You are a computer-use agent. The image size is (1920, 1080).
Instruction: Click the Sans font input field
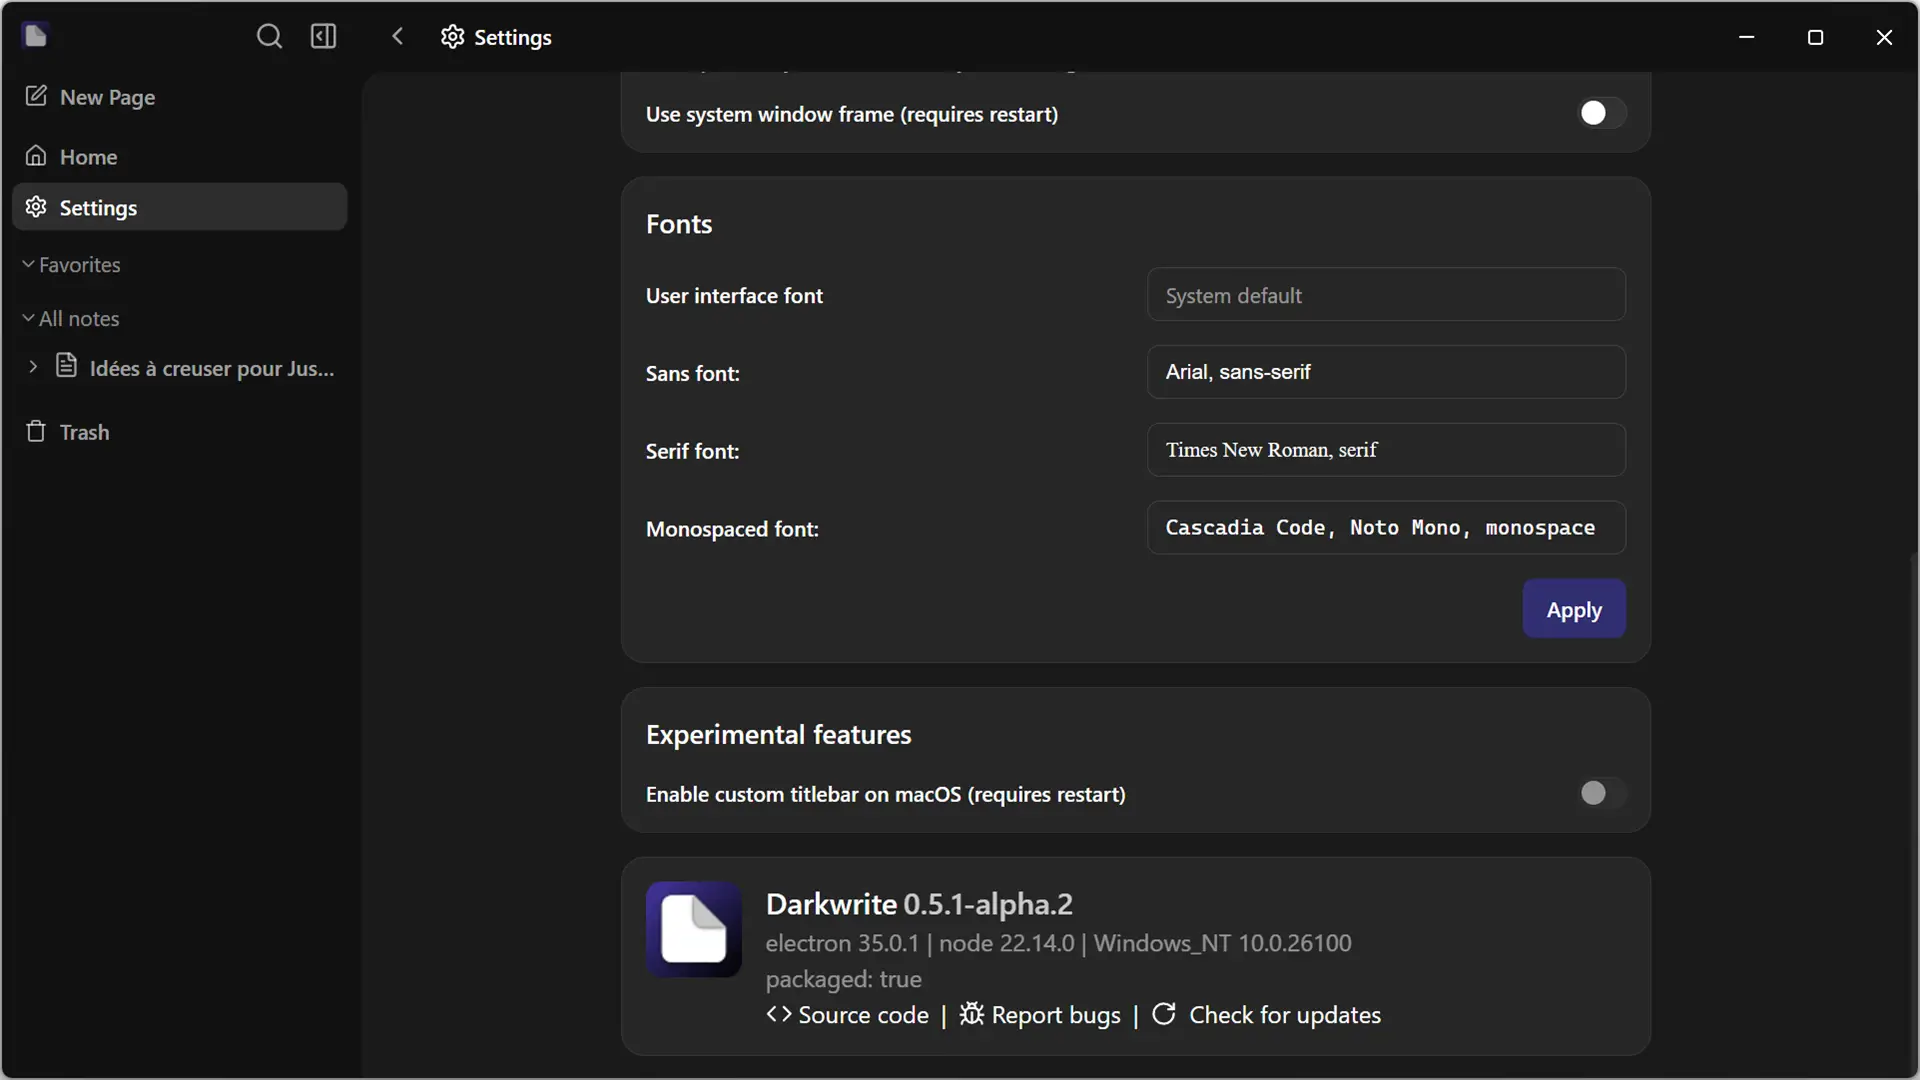pyautogui.click(x=1386, y=372)
